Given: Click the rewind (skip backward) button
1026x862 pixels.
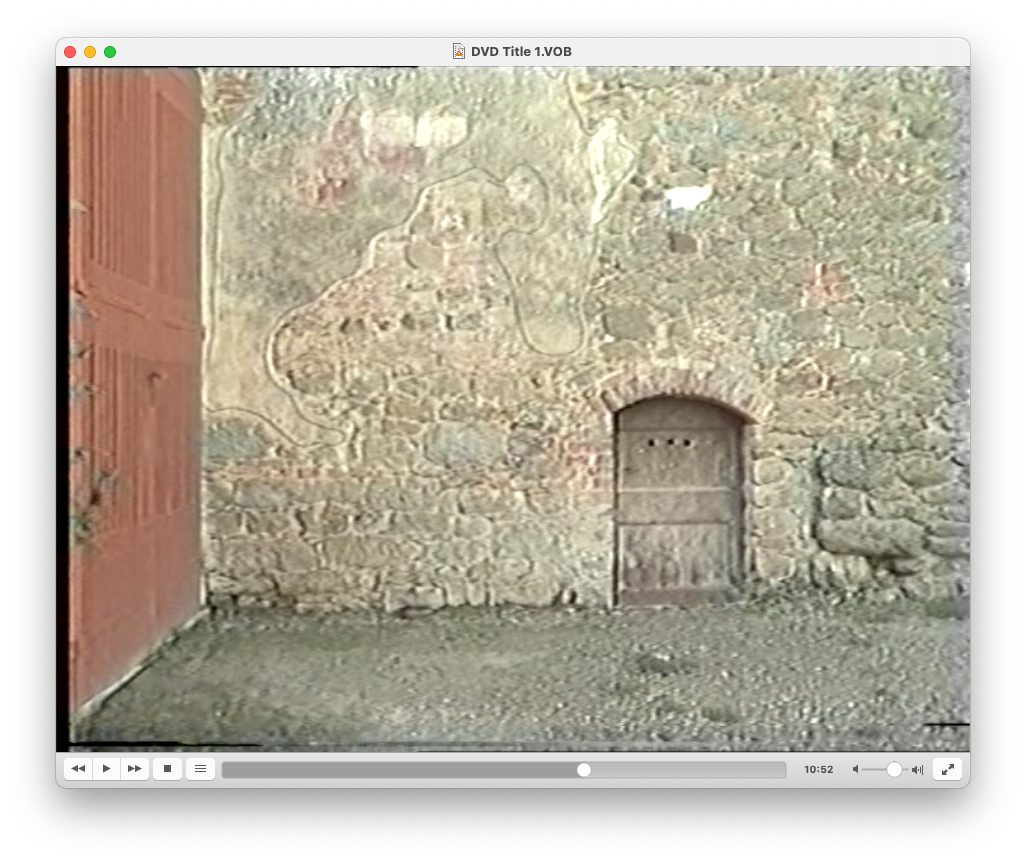Looking at the screenshot, I should click(x=78, y=769).
